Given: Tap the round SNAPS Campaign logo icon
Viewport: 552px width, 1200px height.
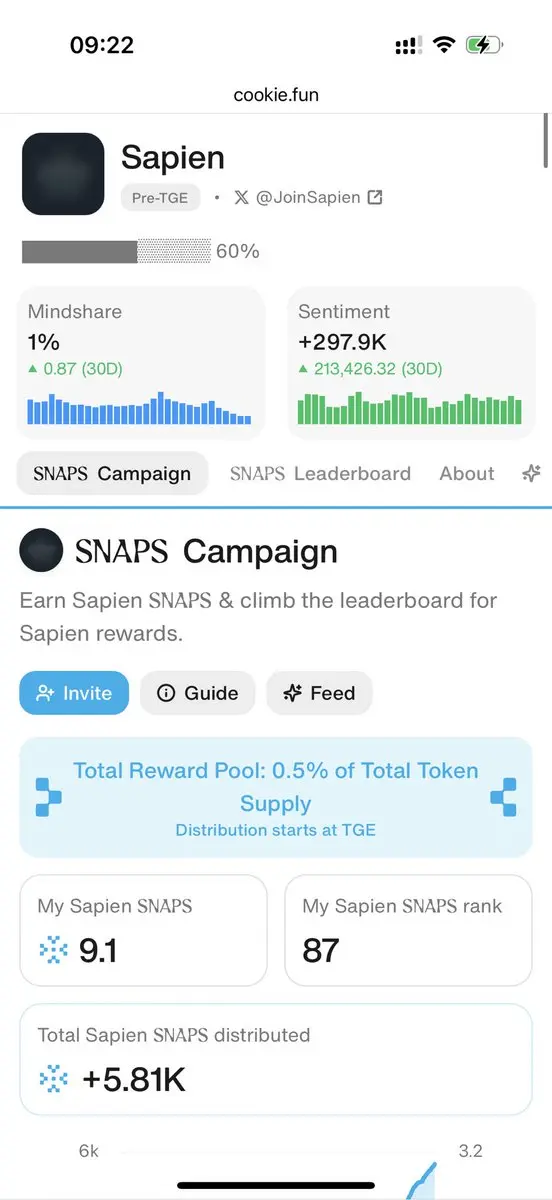Looking at the screenshot, I should 41,551.
